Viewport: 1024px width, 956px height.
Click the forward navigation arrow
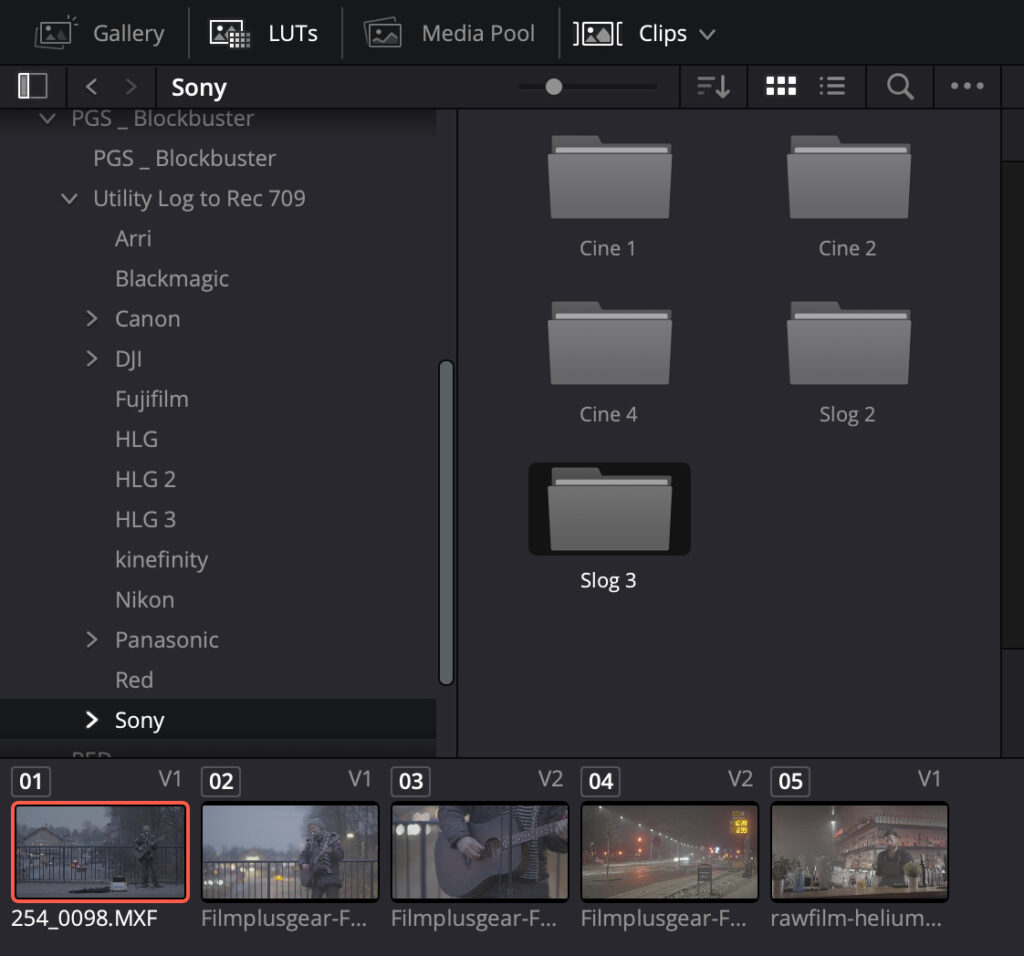tap(130, 87)
